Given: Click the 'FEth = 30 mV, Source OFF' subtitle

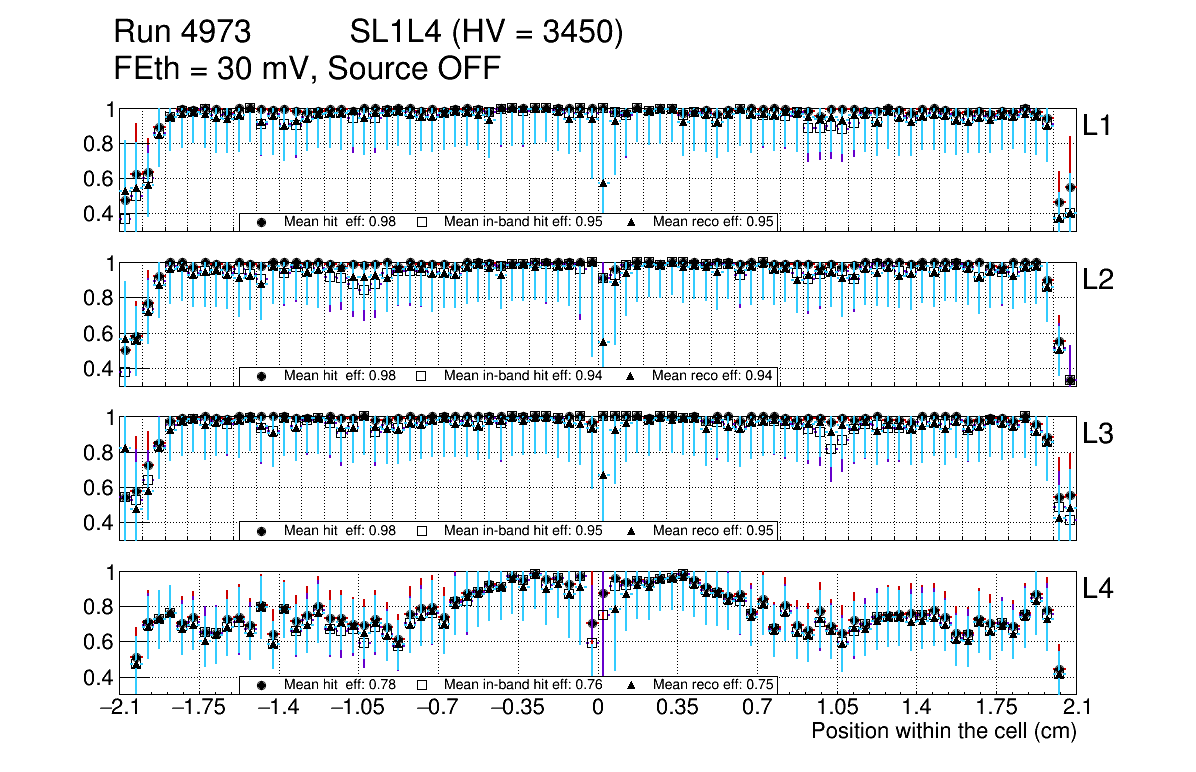Looking at the screenshot, I should click(307, 68).
